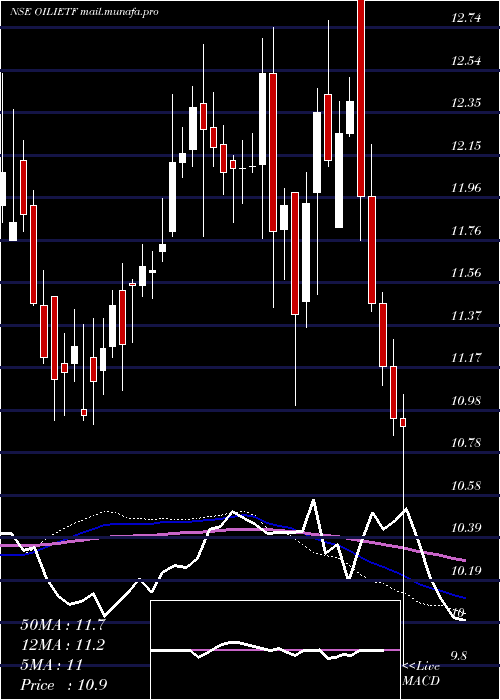
Task: Click the 10.98 price axis label
Action: pos(465,400)
